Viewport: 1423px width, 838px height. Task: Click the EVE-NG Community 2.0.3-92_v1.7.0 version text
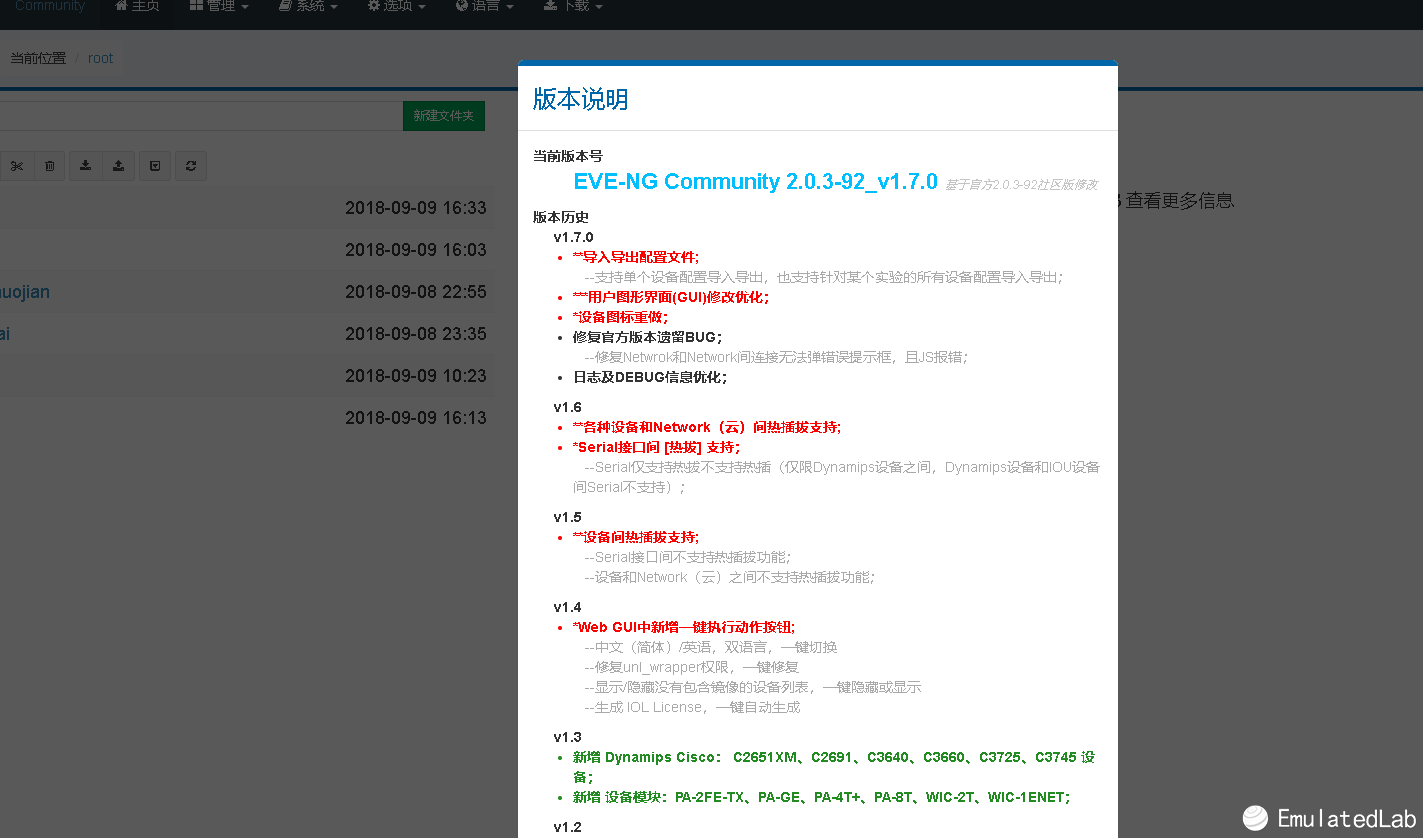(755, 182)
